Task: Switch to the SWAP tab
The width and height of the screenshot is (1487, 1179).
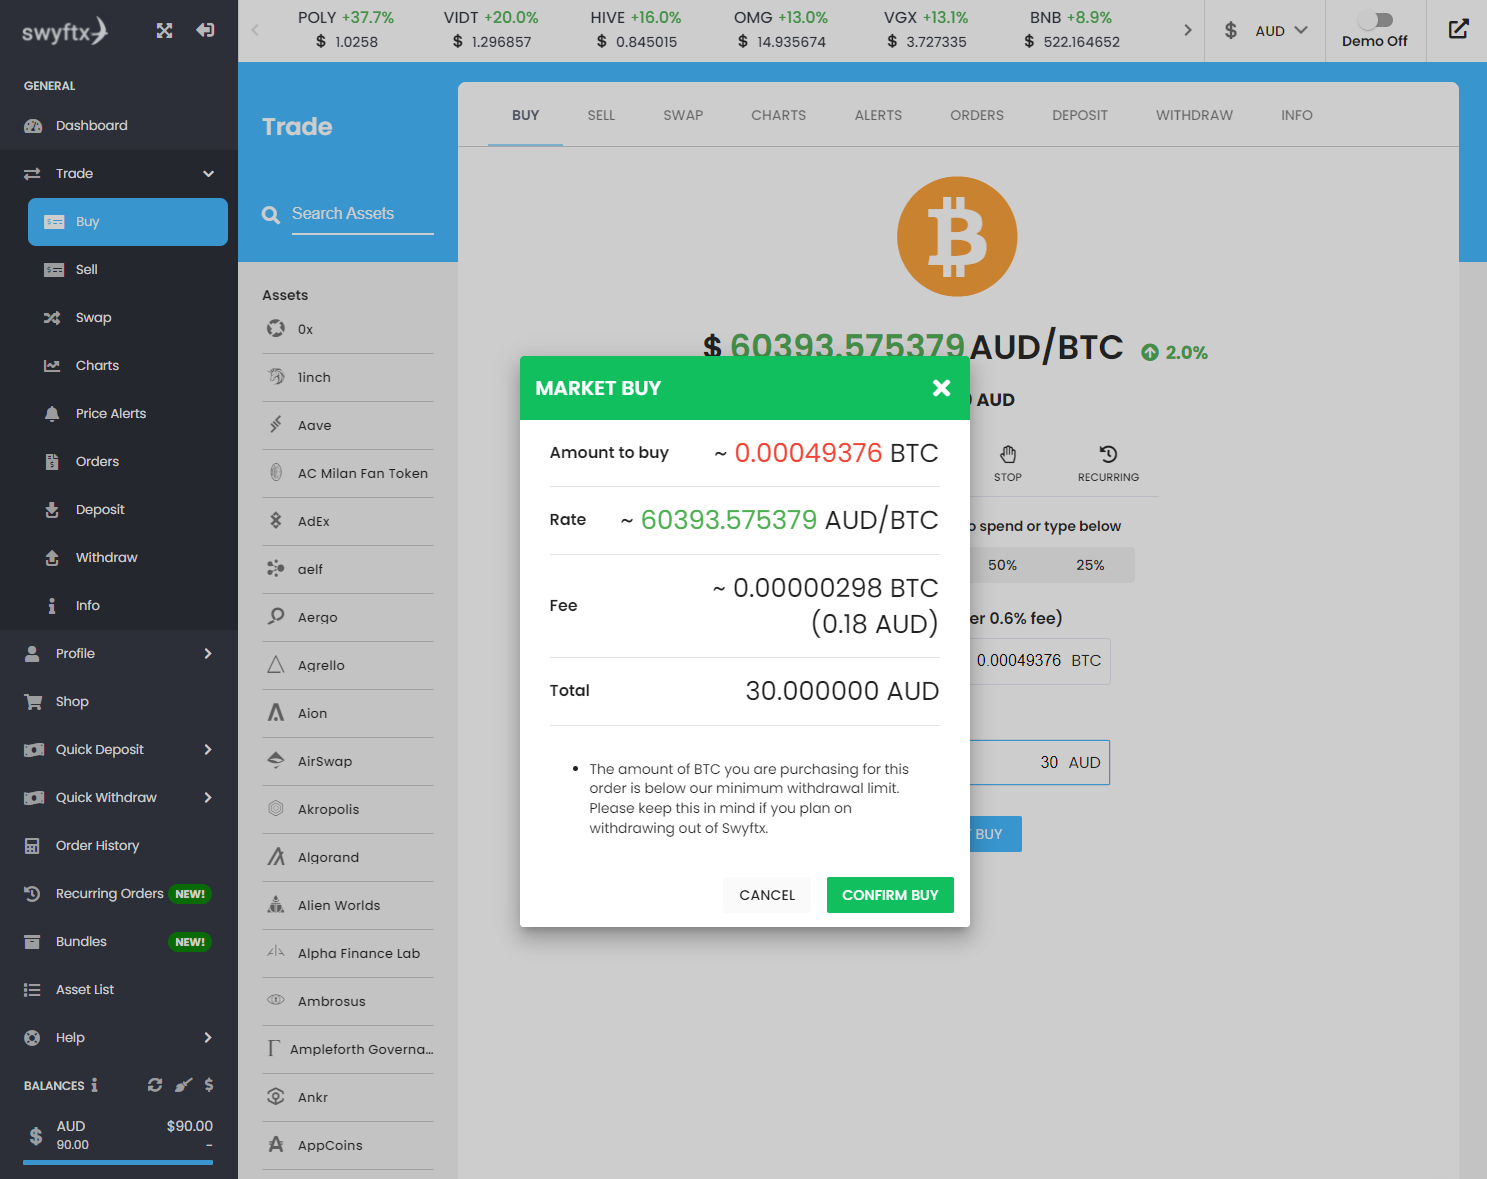Action: (x=683, y=115)
